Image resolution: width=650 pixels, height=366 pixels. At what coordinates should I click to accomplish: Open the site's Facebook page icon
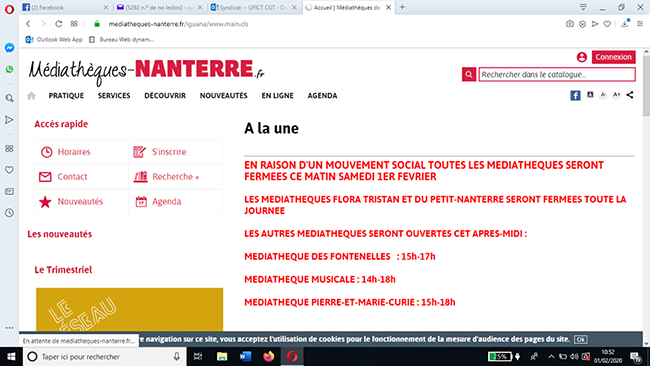click(x=575, y=95)
